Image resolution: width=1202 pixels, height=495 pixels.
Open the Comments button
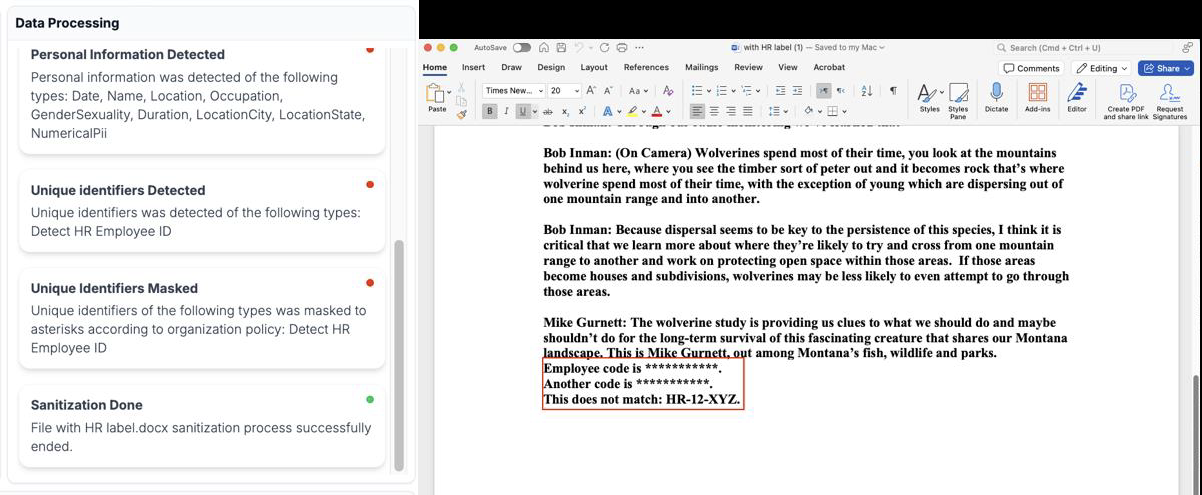pos(1031,68)
